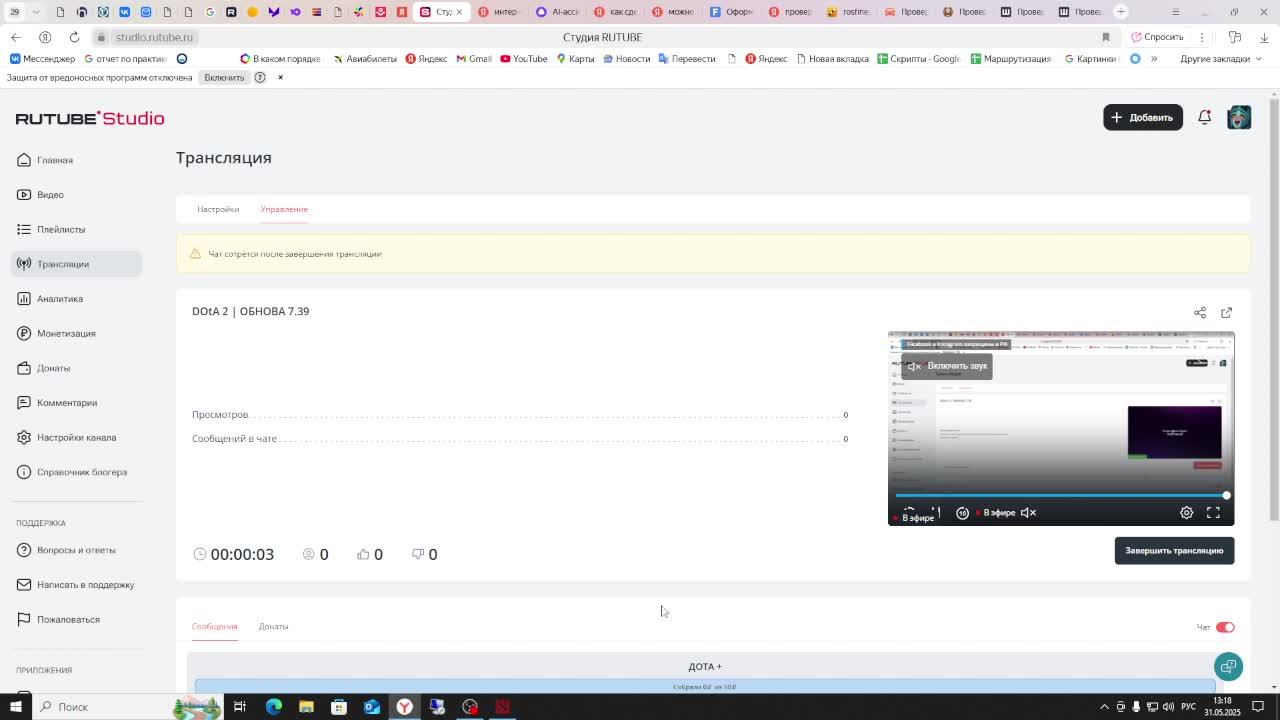Show more bookmarks chevron
Screen dimensions: 1280x720
point(1154,59)
